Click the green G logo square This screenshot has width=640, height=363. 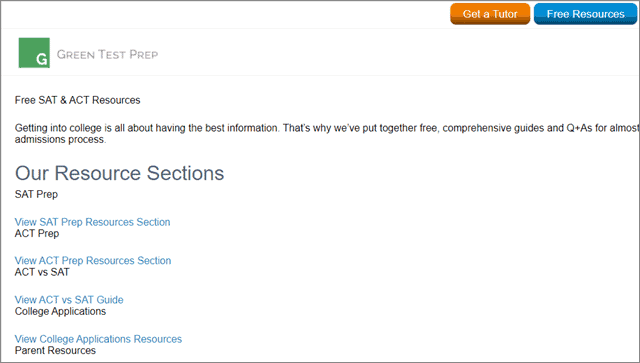pyautogui.click(x=34, y=53)
